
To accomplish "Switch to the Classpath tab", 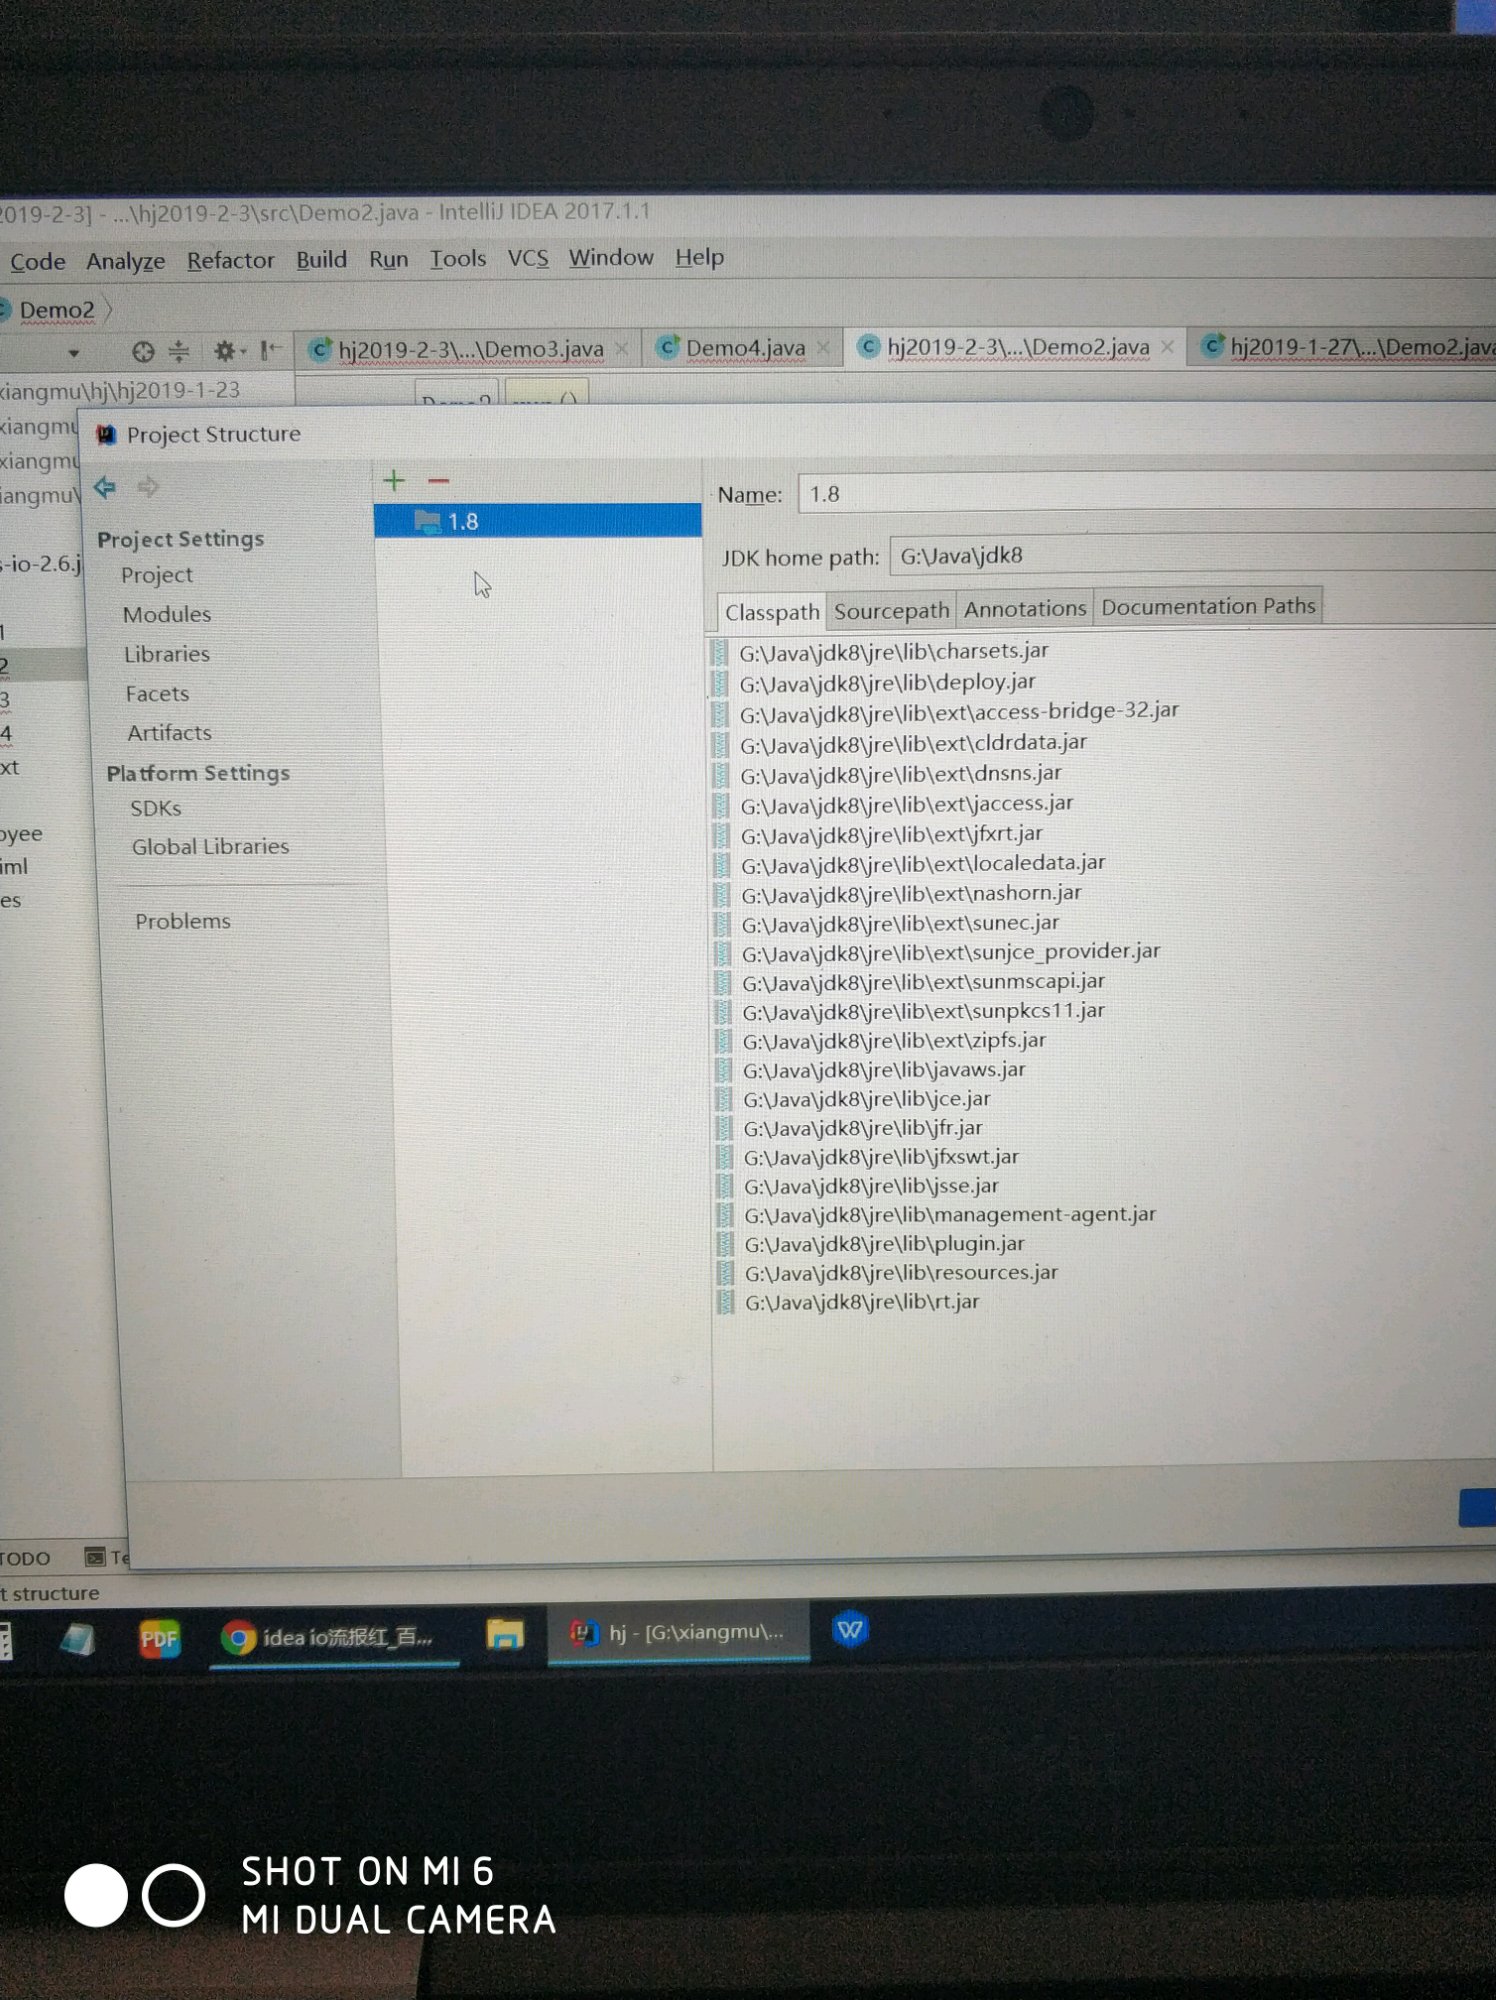I will coord(772,612).
